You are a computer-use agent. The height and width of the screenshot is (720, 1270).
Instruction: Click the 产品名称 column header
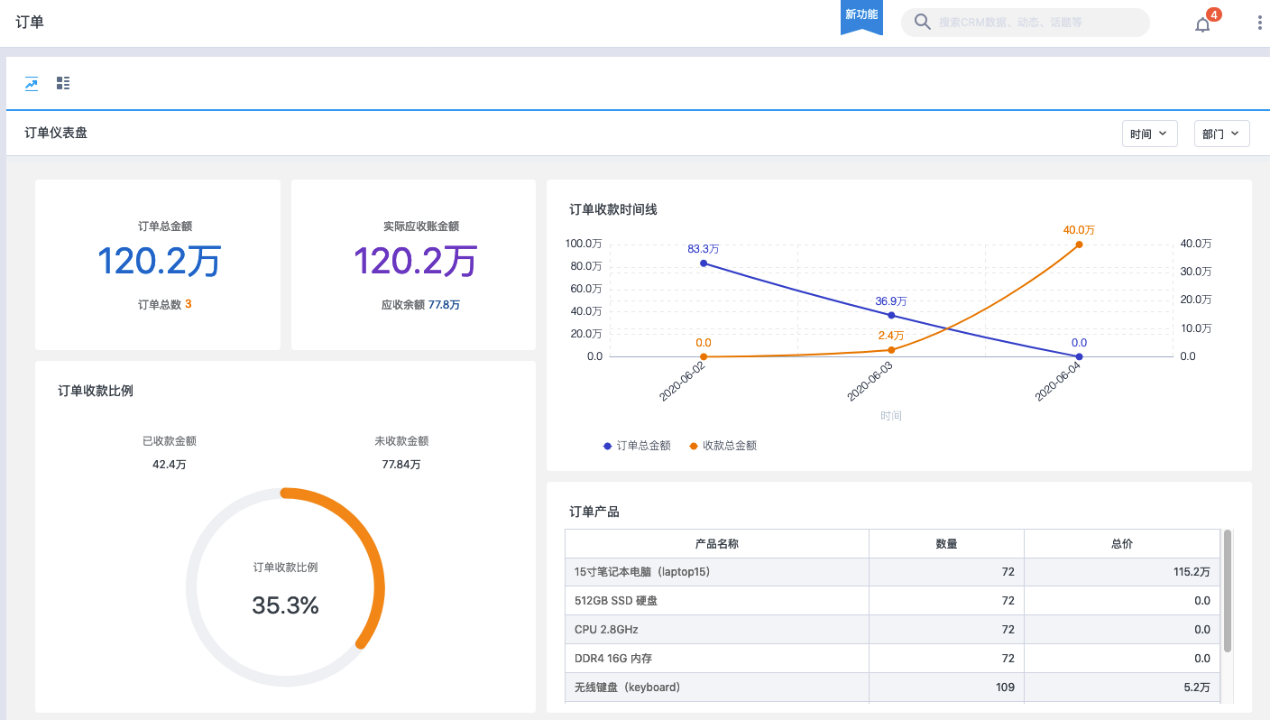click(x=716, y=544)
